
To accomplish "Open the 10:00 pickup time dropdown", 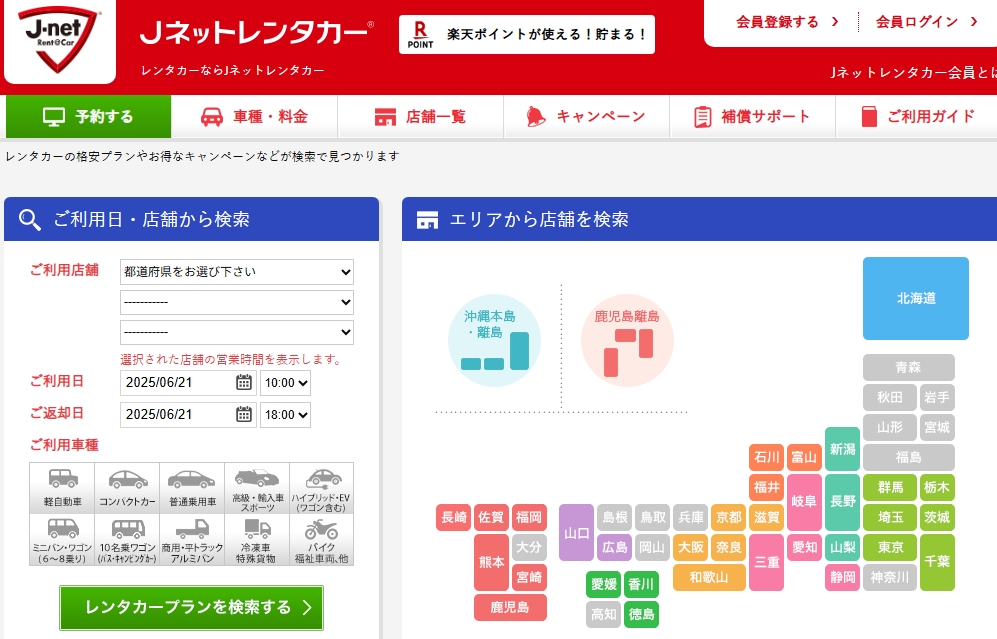I will tap(285, 383).
